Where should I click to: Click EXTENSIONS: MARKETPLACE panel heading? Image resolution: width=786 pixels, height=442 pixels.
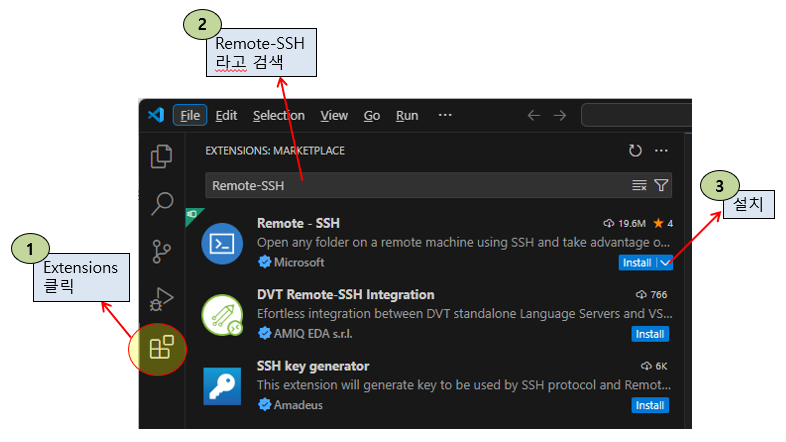(x=275, y=150)
